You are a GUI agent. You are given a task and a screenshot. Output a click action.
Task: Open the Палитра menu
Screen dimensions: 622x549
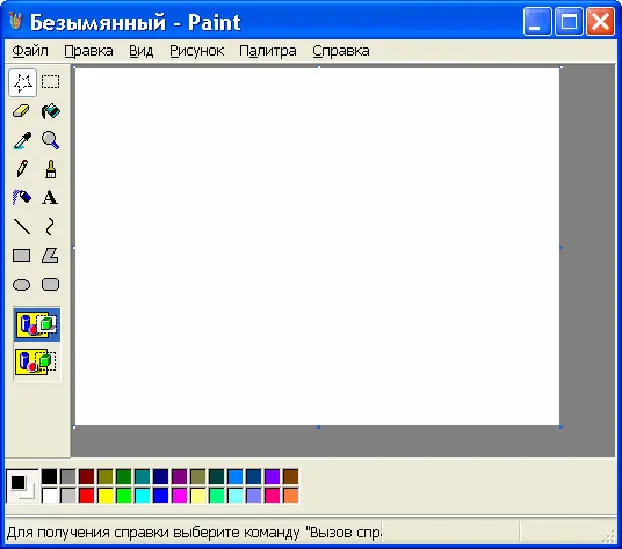click(x=268, y=51)
